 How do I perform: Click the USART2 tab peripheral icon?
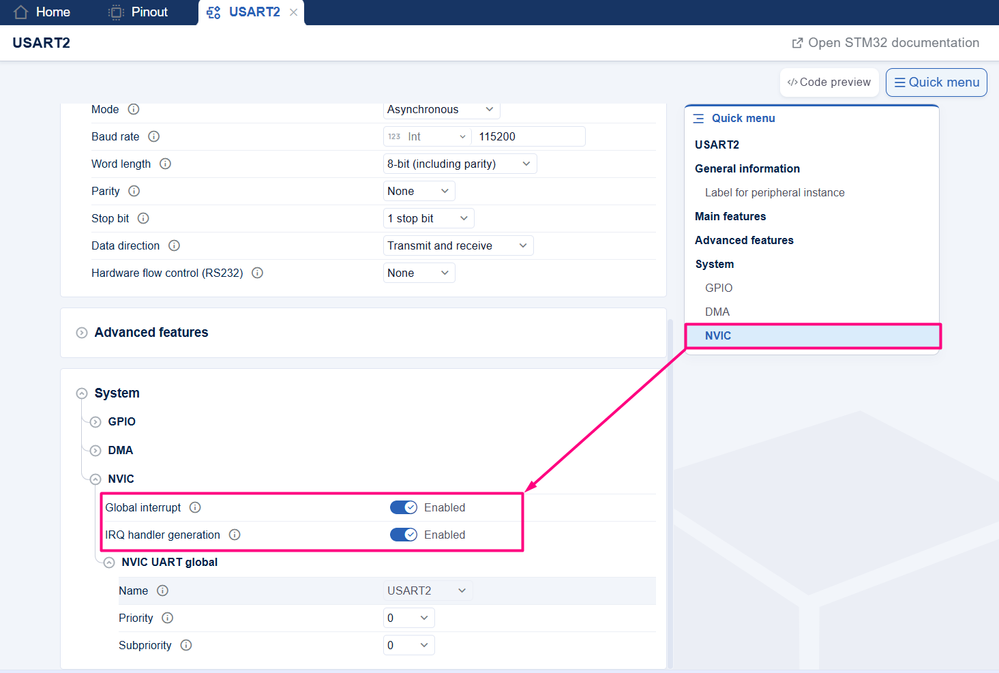tap(213, 12)
